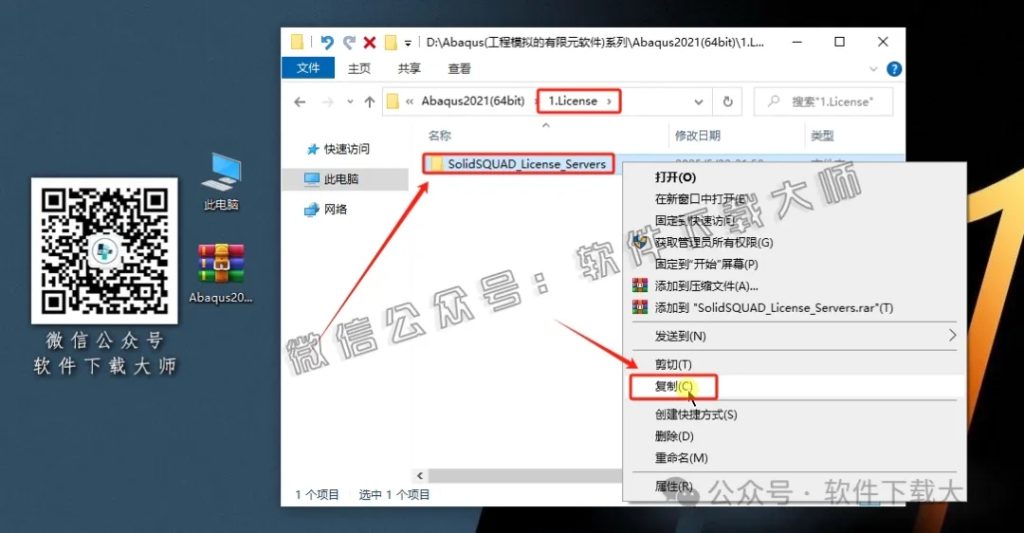Choose 固定到快速访问 from context menu
The width and height of the screenshot is (1024, 533).
695,220
